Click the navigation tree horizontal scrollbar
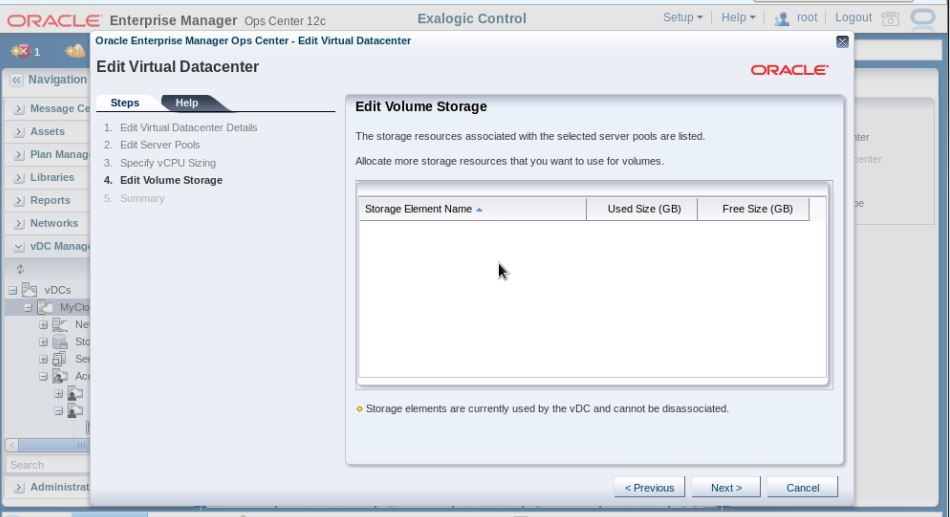This screenshot has height=517, width=950. pos(55,445)
